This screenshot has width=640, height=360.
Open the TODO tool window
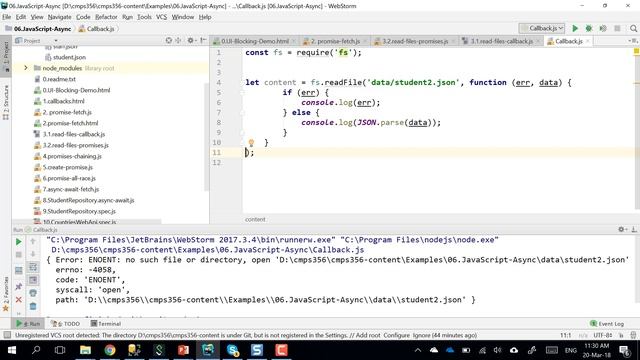point(66,324)
